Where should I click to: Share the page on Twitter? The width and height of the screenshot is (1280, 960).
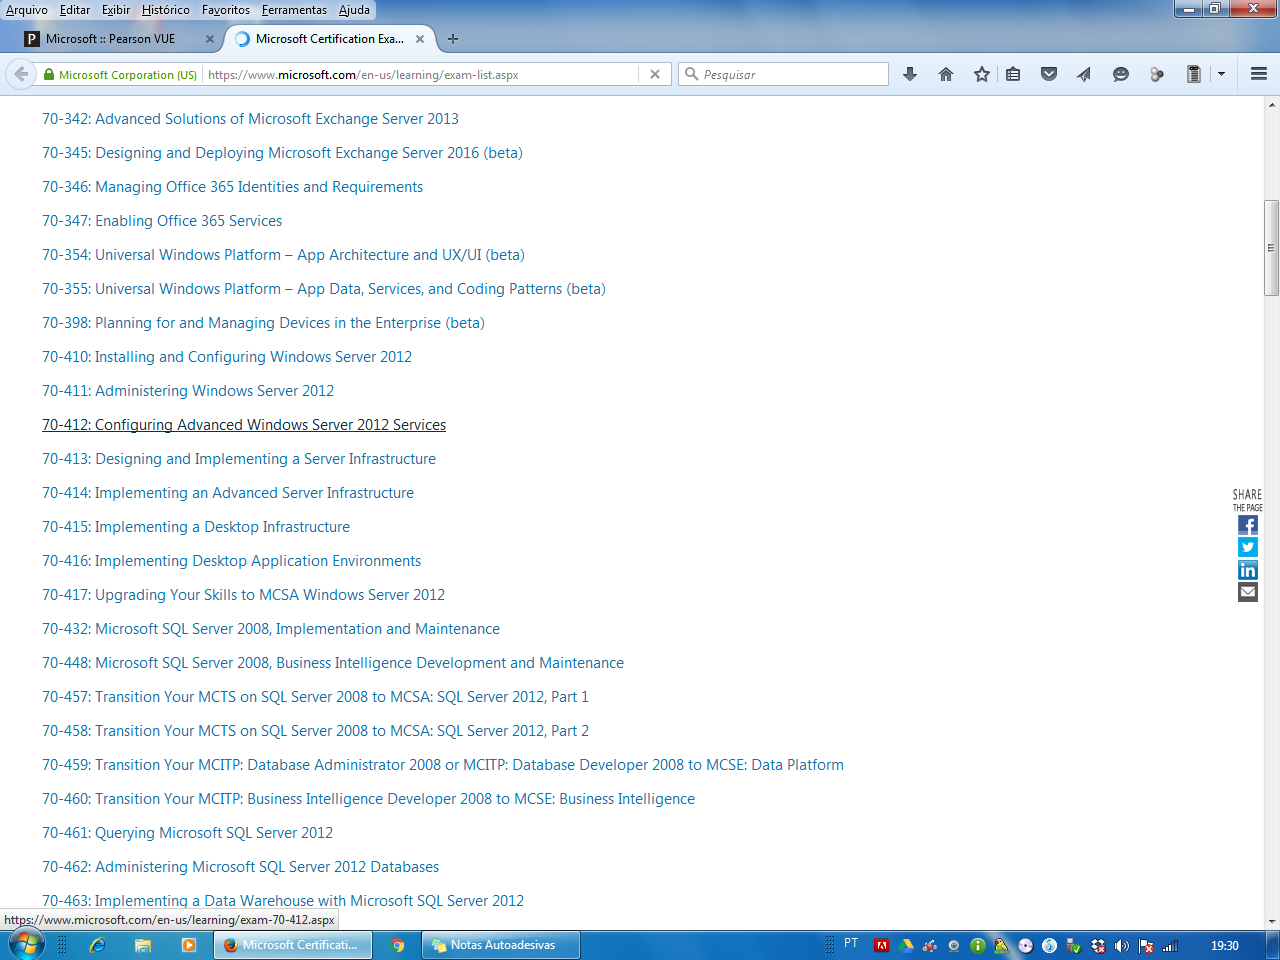(1248, 547)
